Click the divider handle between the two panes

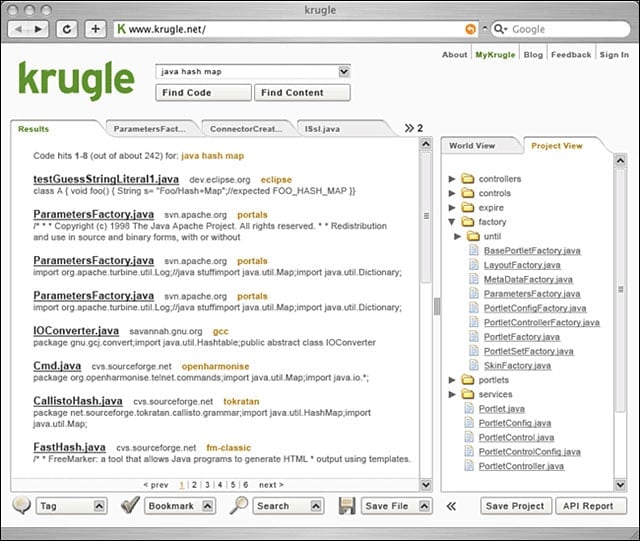click(x=437, y=306)
